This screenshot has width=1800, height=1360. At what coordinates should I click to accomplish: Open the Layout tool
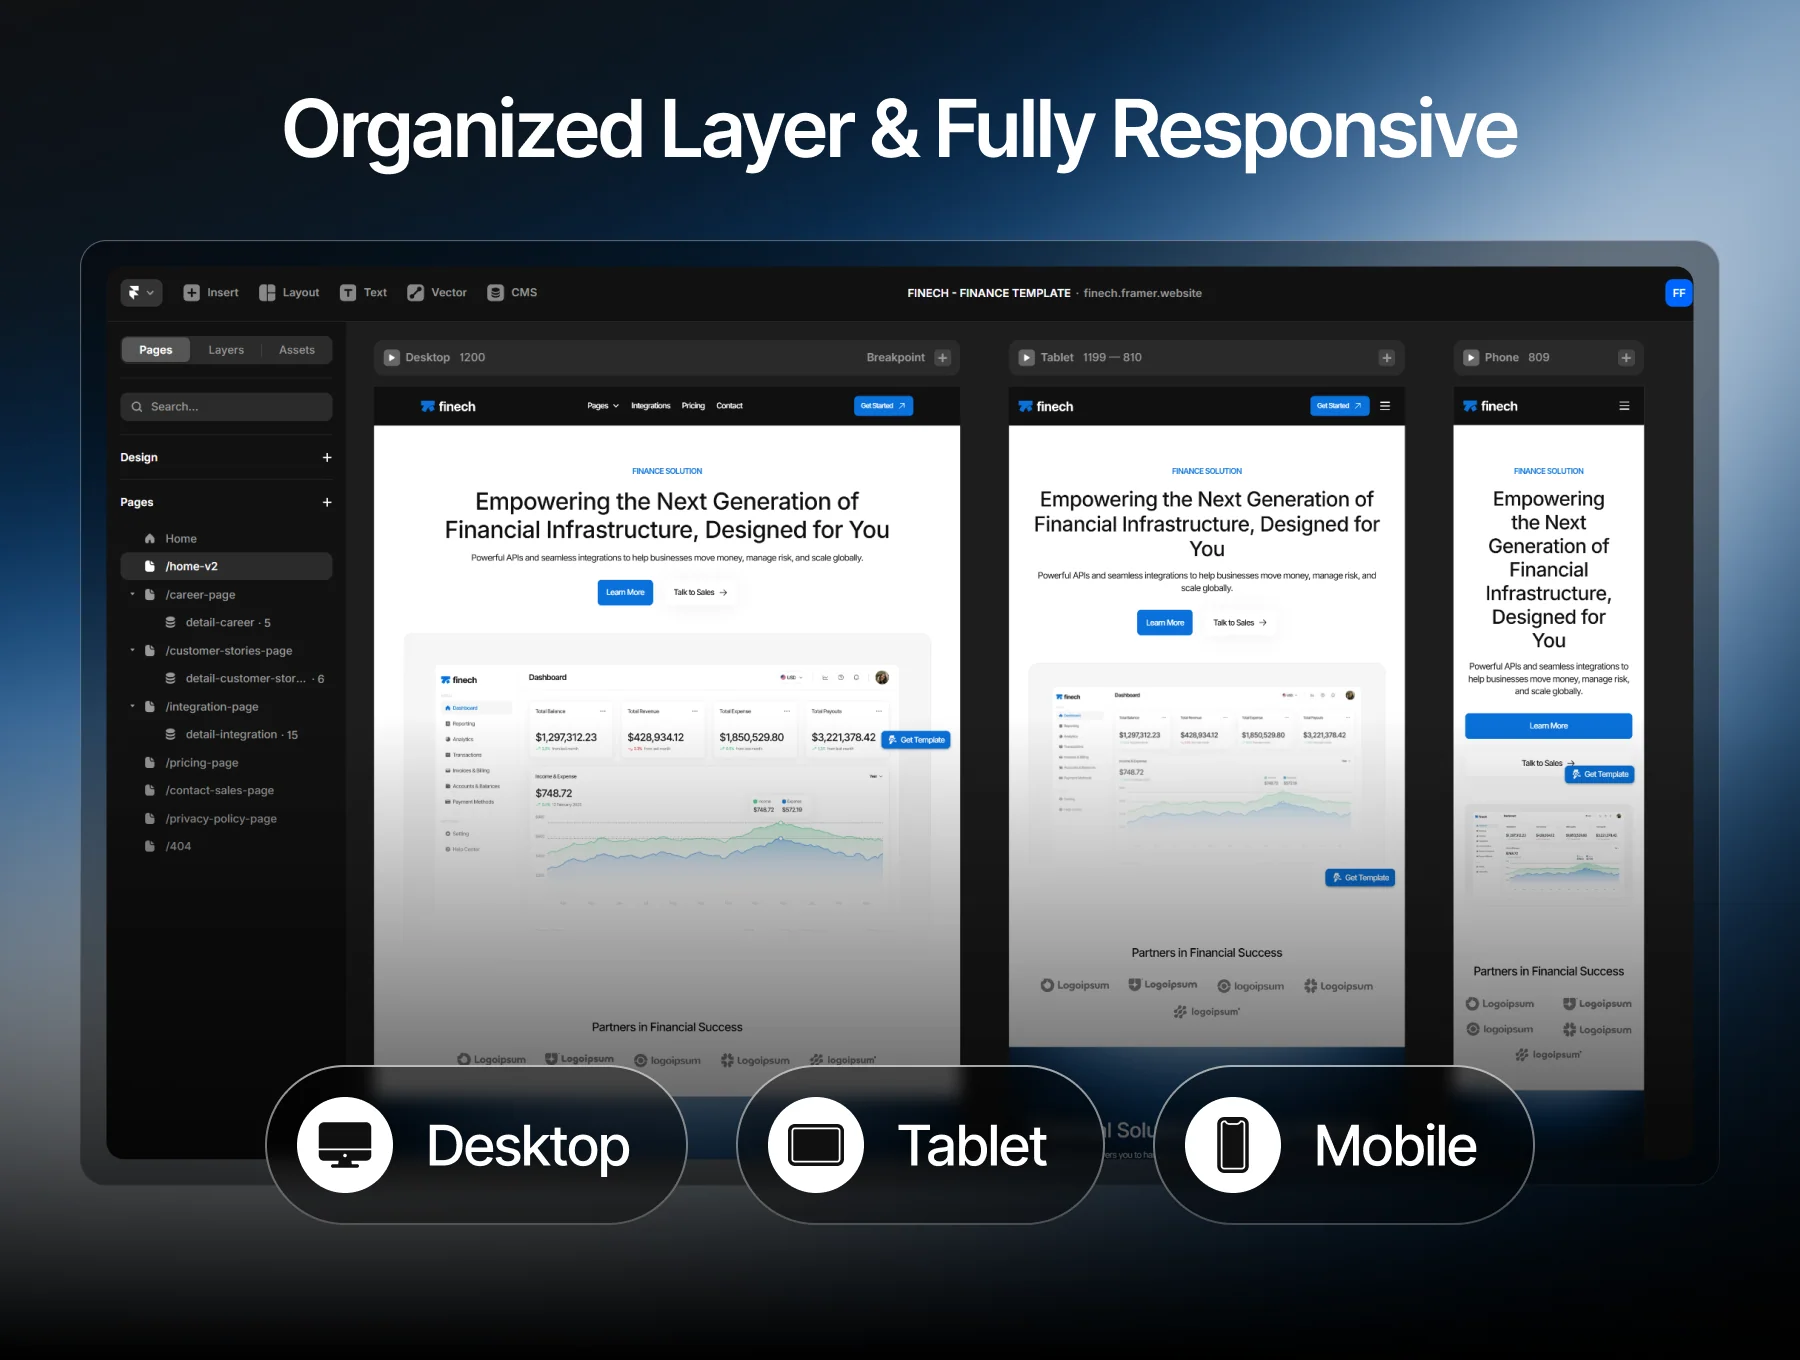[289, 293]
